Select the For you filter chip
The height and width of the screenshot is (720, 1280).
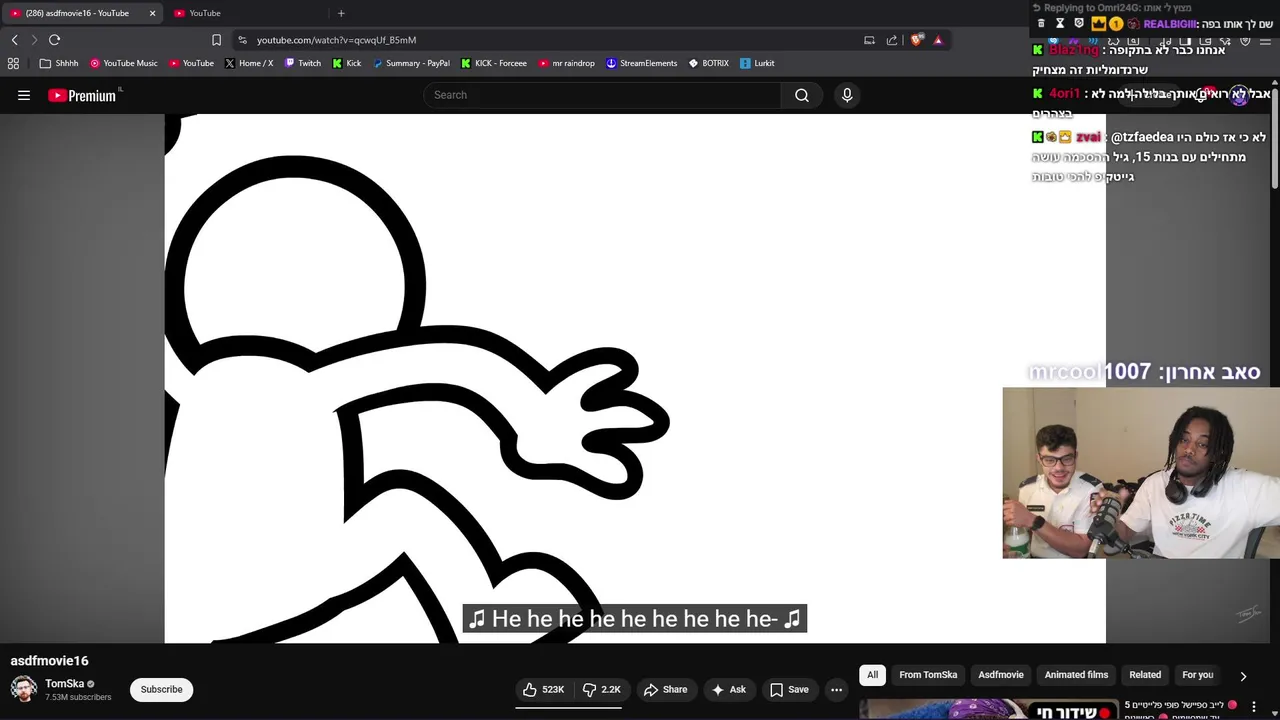(1198, 675)
